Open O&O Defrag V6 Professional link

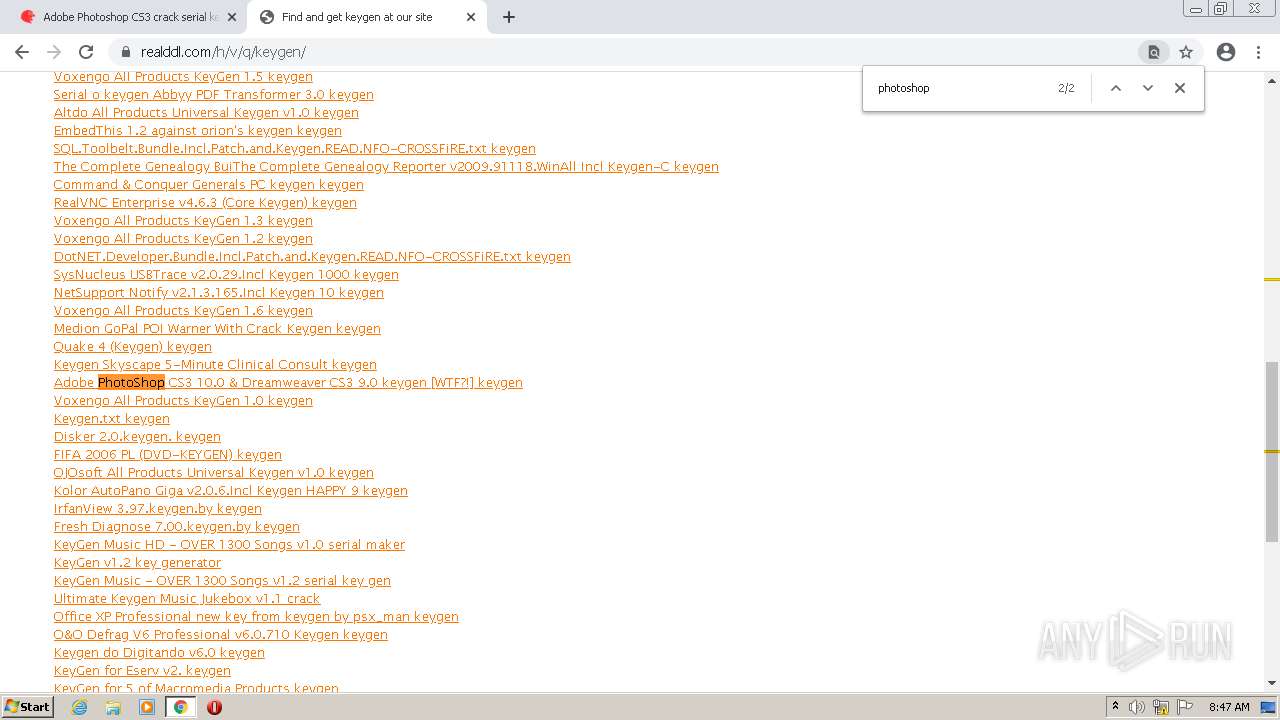[x=221, y=635]
